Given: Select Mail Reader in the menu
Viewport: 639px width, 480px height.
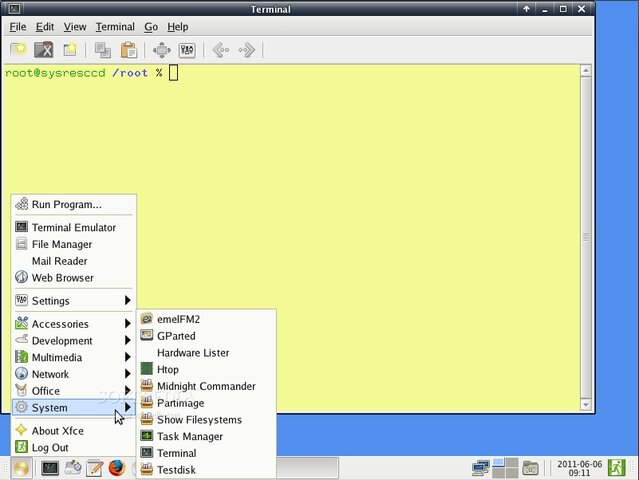Looking at the screenshot, I should [74, 261].
